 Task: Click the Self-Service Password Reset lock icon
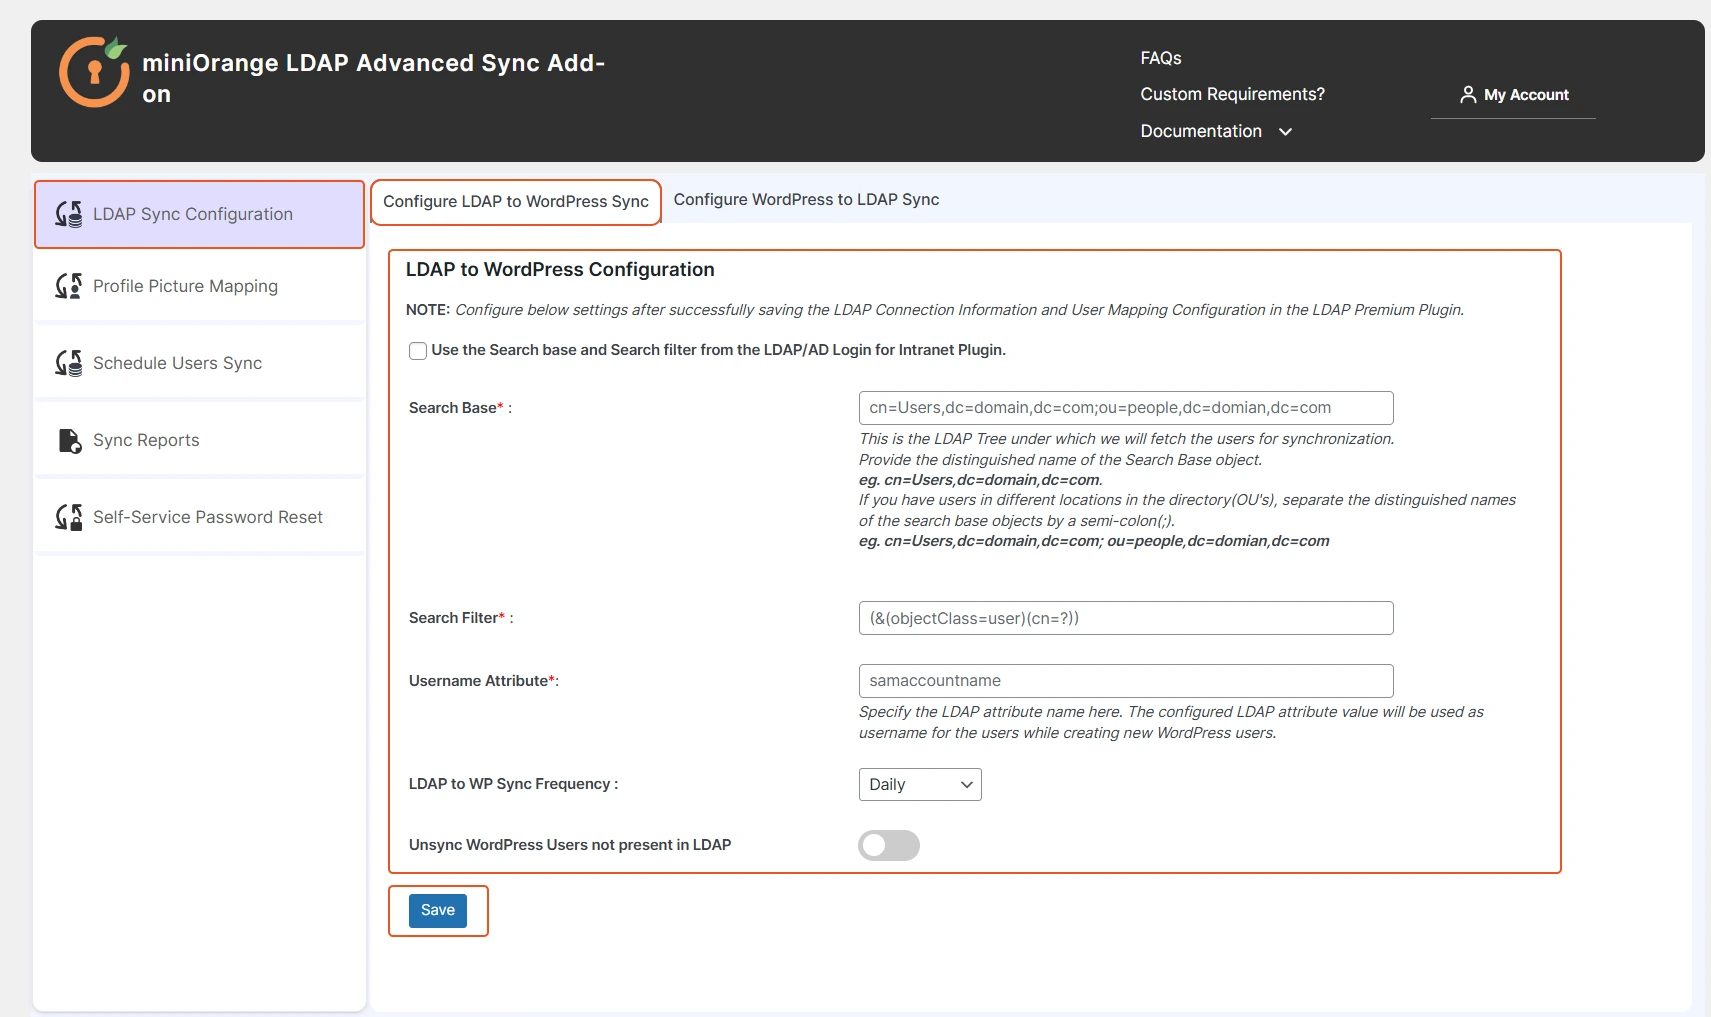[69, 517]
